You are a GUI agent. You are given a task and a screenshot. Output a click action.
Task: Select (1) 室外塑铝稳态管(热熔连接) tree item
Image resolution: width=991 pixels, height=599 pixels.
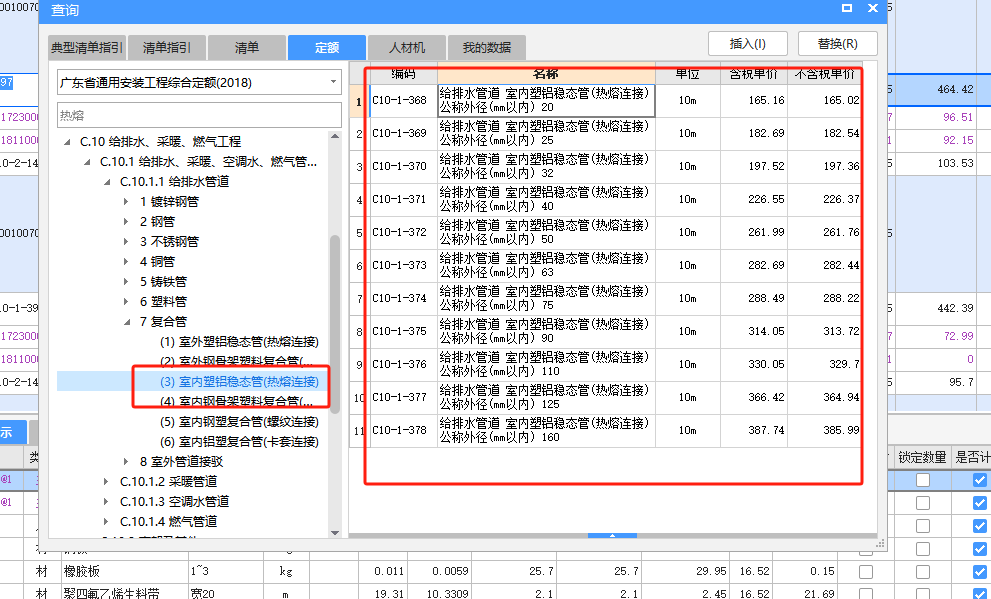[239, 342]
